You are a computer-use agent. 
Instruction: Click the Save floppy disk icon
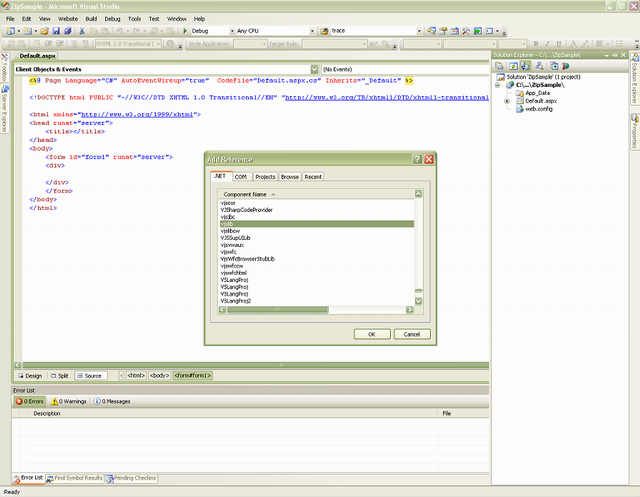click(56, 31)
